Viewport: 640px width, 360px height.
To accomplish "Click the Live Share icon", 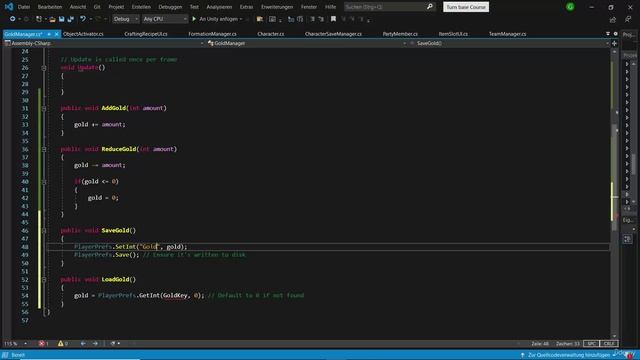I will coord(612,20).
